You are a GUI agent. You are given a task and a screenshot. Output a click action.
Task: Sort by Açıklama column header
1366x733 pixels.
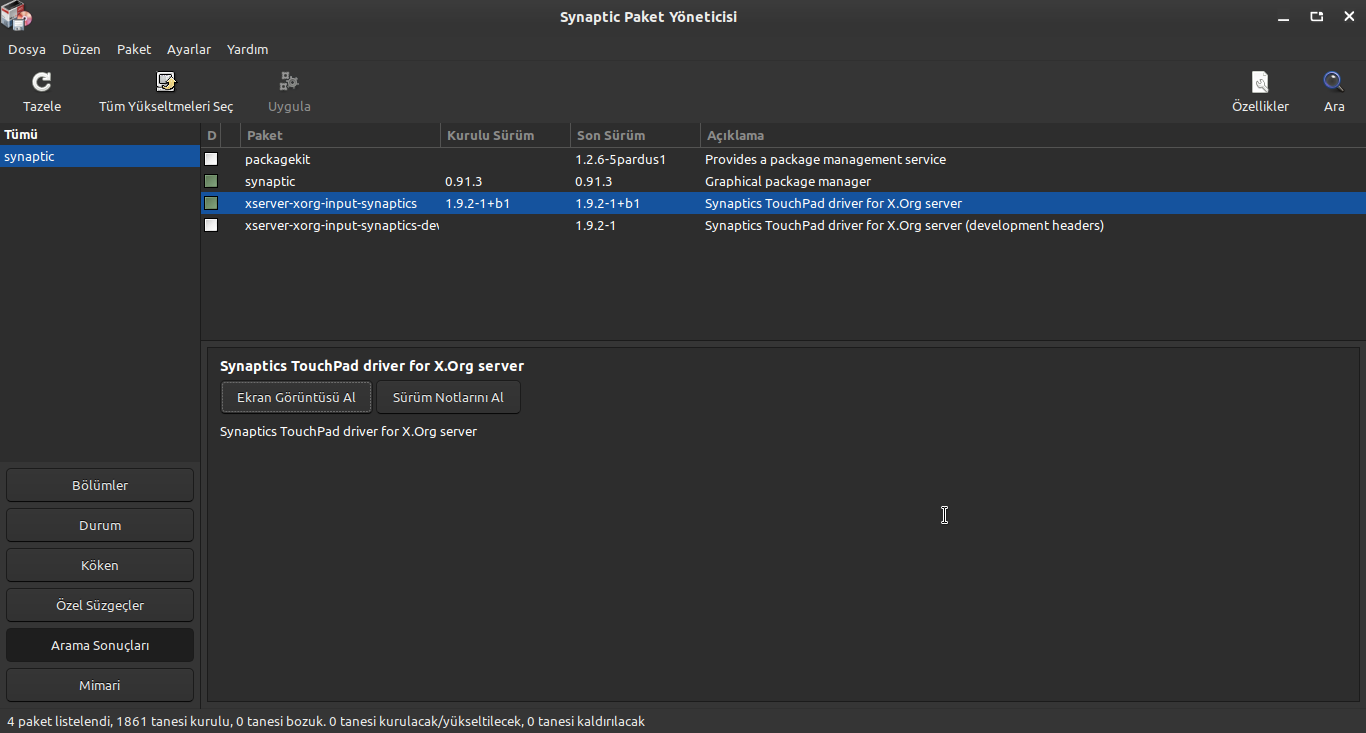[1033, 135]
